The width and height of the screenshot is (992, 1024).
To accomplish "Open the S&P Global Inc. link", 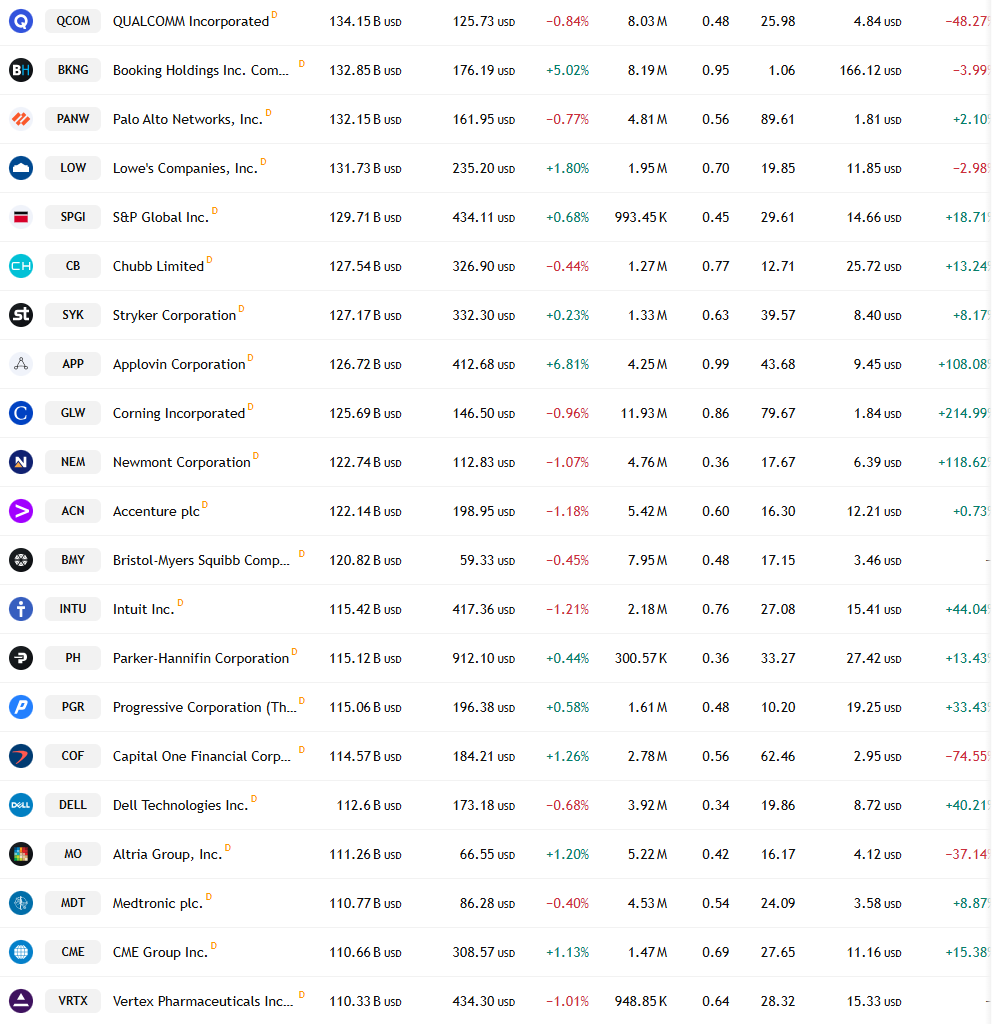I will pos(161,217).
